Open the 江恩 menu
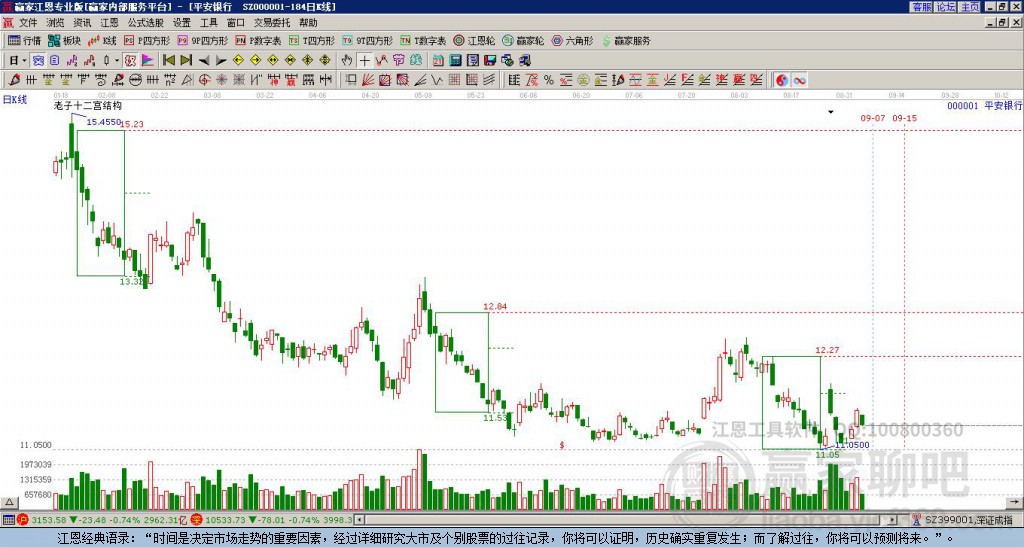The height and width of the screenshot is (548, 1024). tap(109, 23)
